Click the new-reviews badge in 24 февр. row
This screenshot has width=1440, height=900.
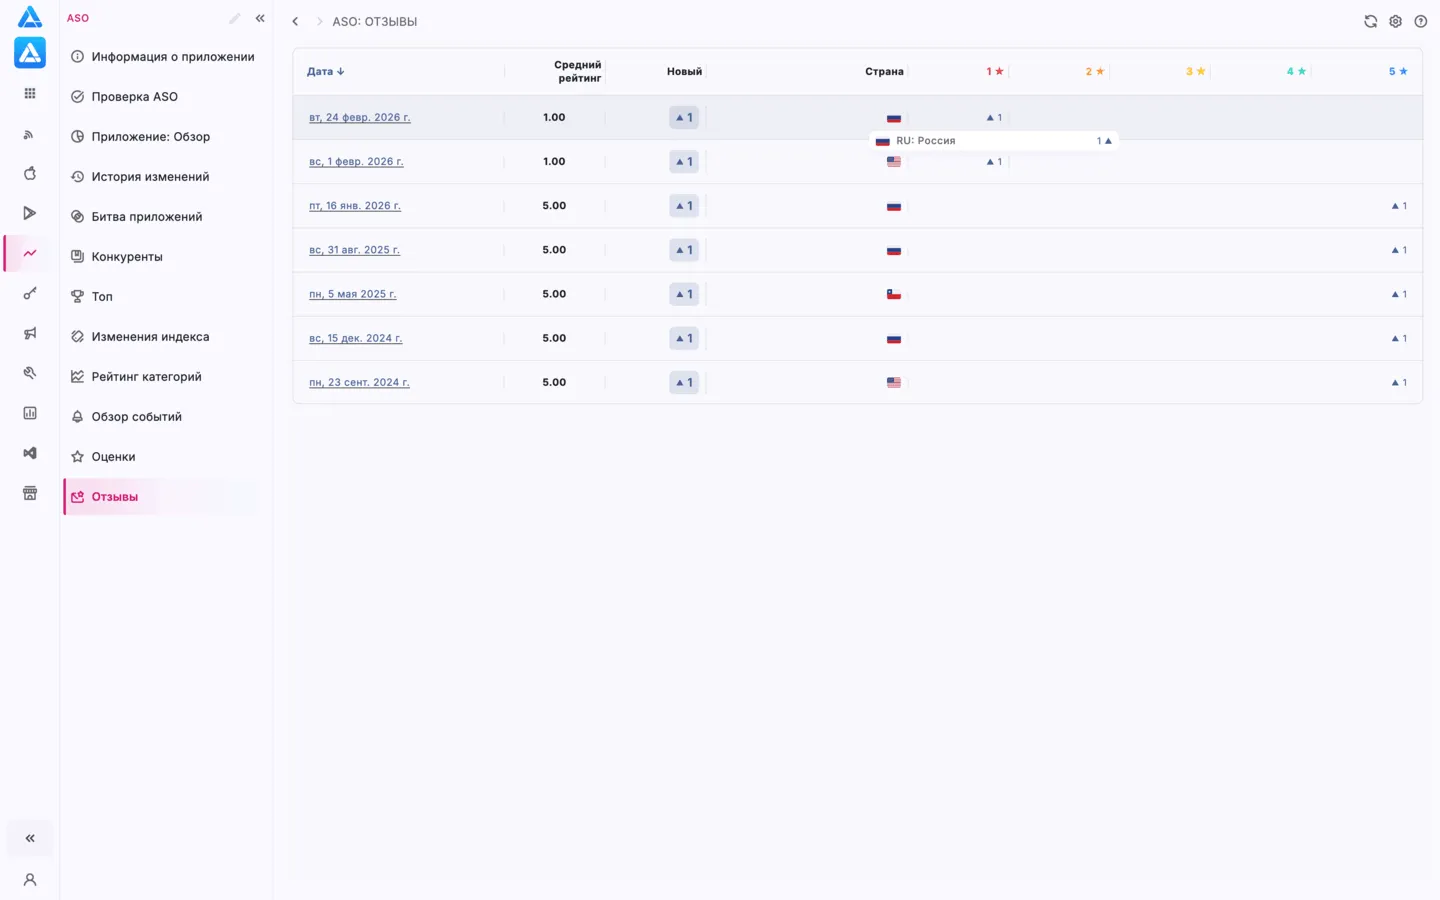tap(684, 117)
